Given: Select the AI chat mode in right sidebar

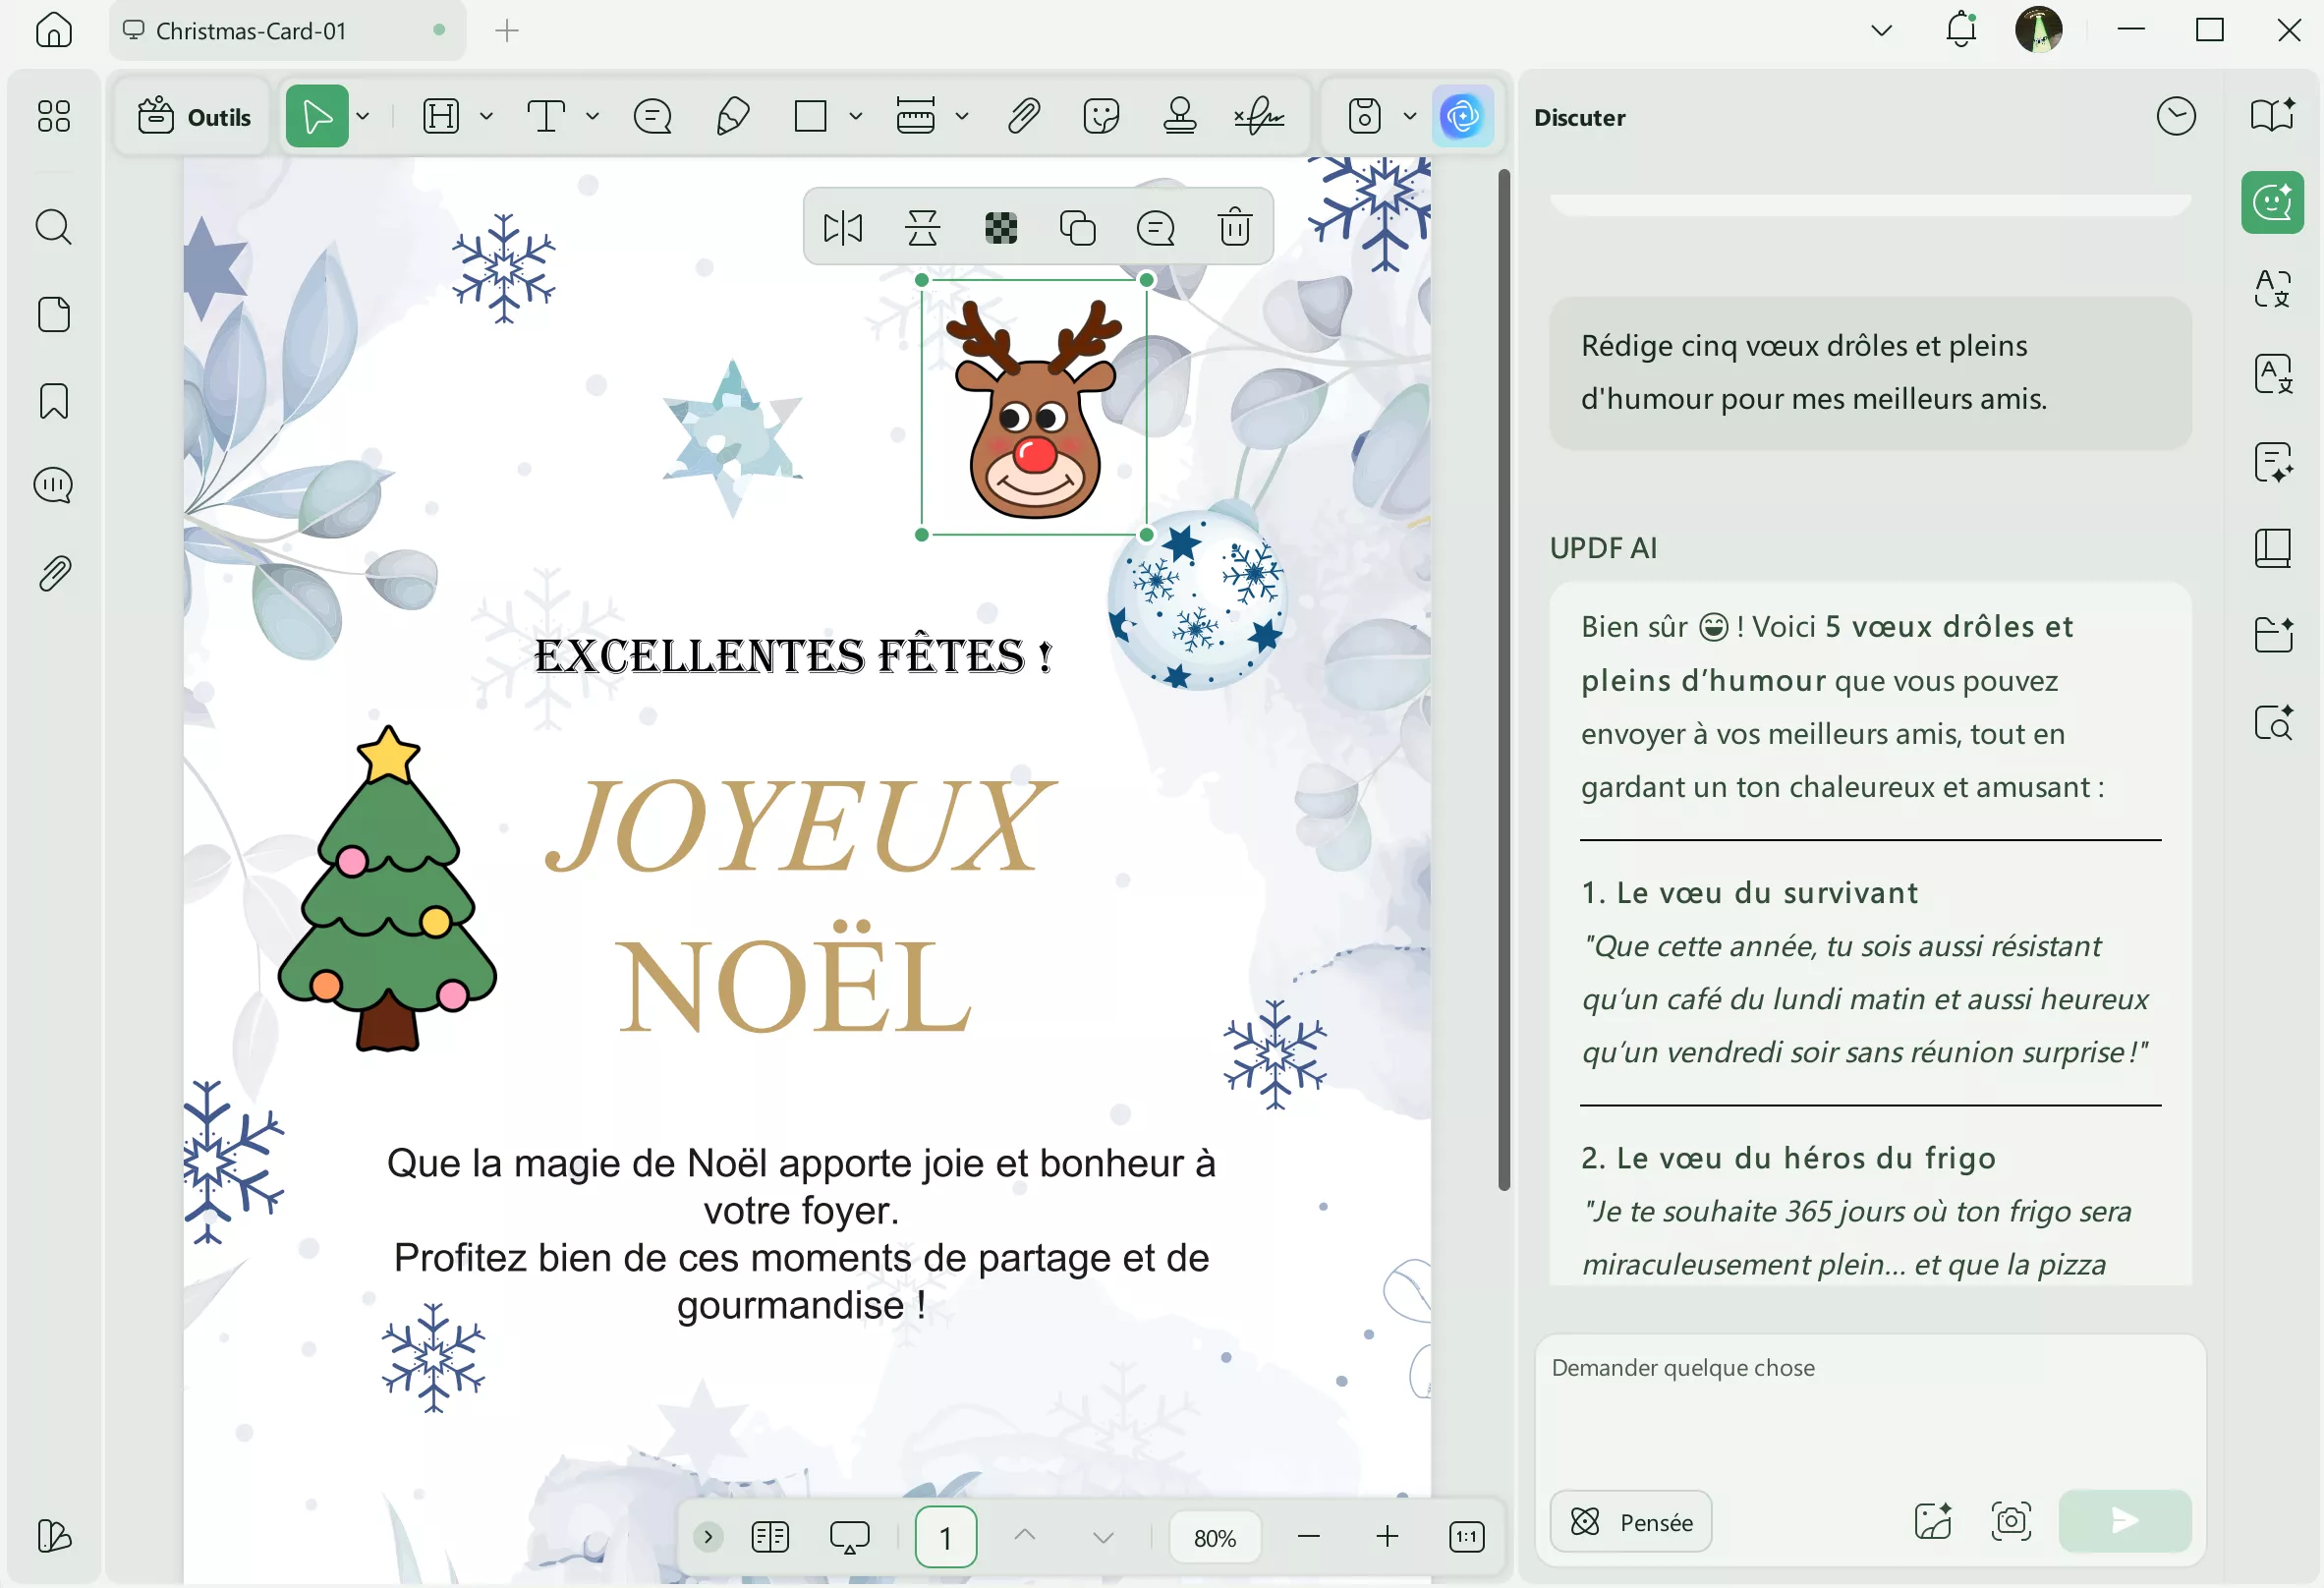Looking at the screenshot, I should click(x=2272, y=202).
